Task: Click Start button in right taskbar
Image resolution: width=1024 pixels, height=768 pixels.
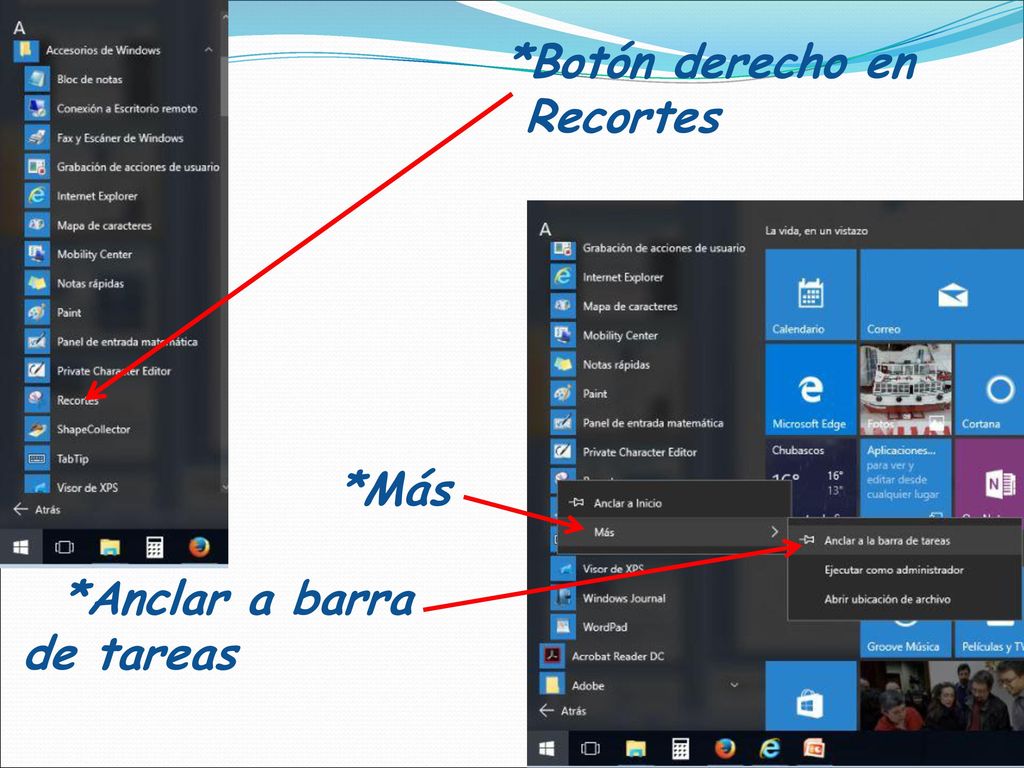Action: 547,748
